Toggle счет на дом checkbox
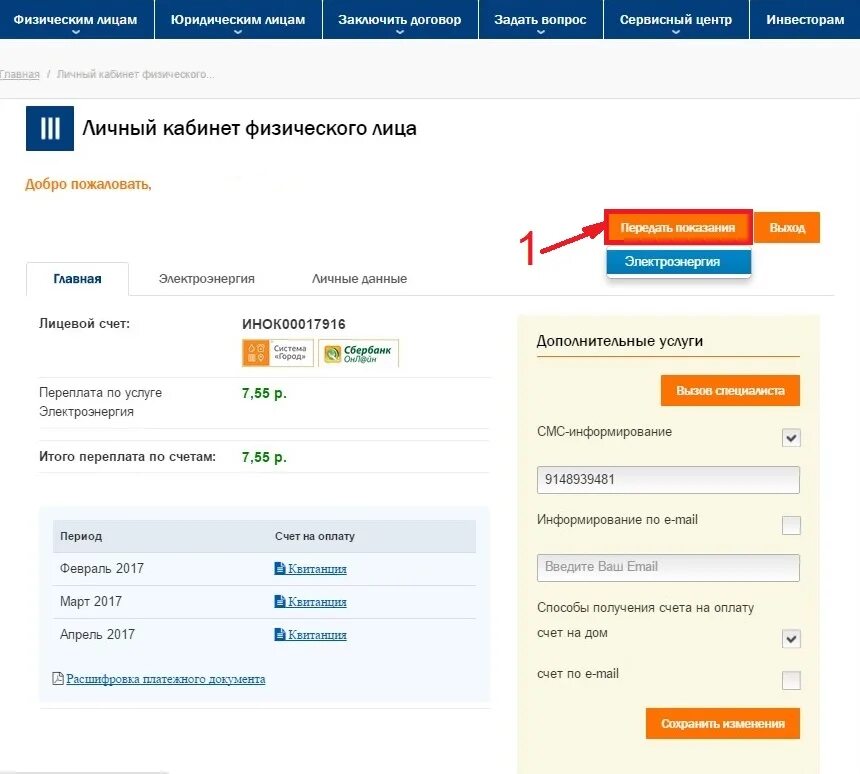This screenshot has width=860, height=774. (791, 639)
